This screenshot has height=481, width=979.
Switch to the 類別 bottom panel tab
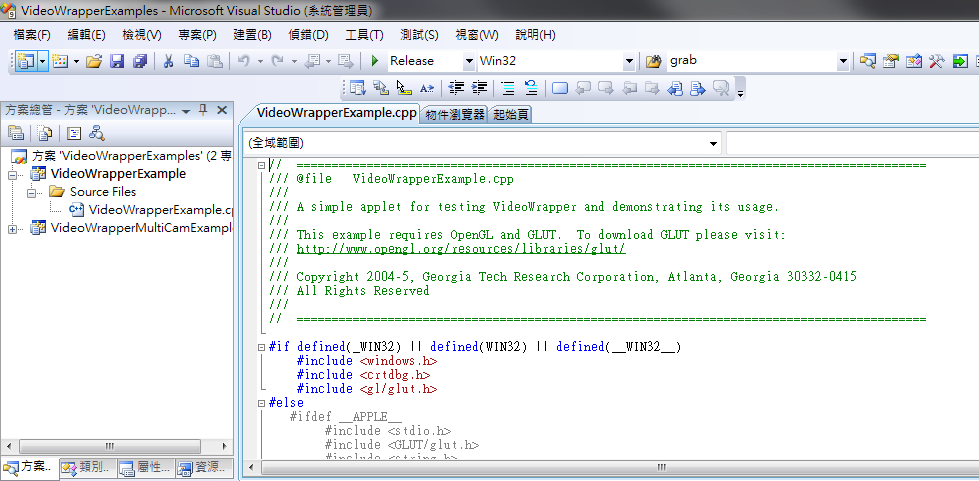(86, 467)
